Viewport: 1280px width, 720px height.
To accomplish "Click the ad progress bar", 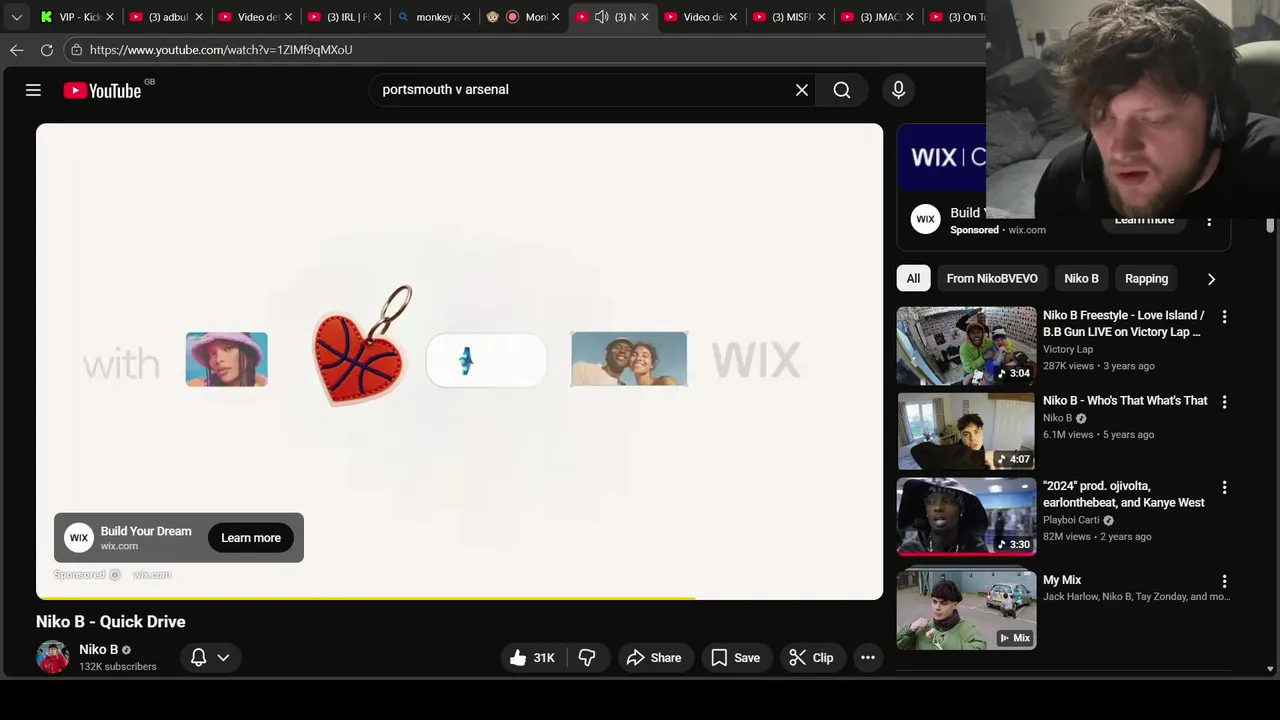I will click(459, 598).
